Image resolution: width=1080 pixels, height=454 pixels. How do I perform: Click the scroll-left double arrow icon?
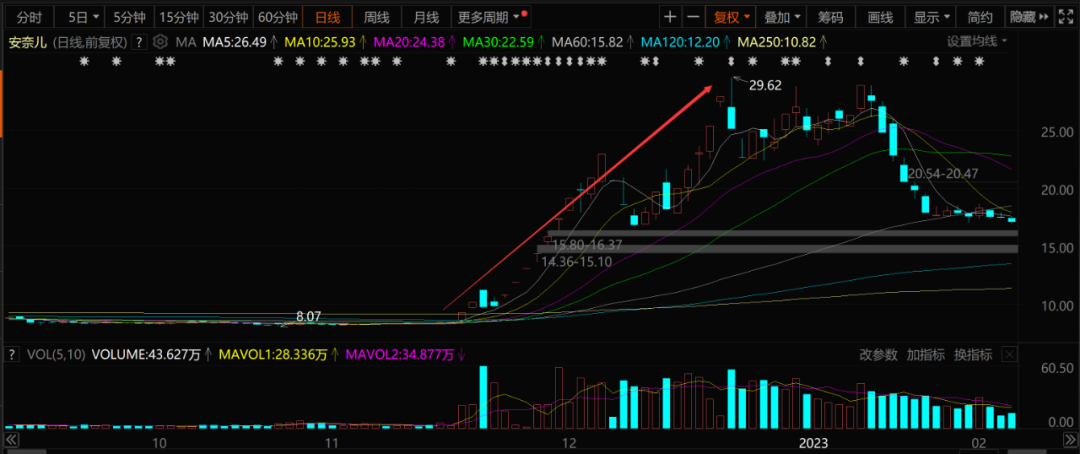[x=10, y=440]
